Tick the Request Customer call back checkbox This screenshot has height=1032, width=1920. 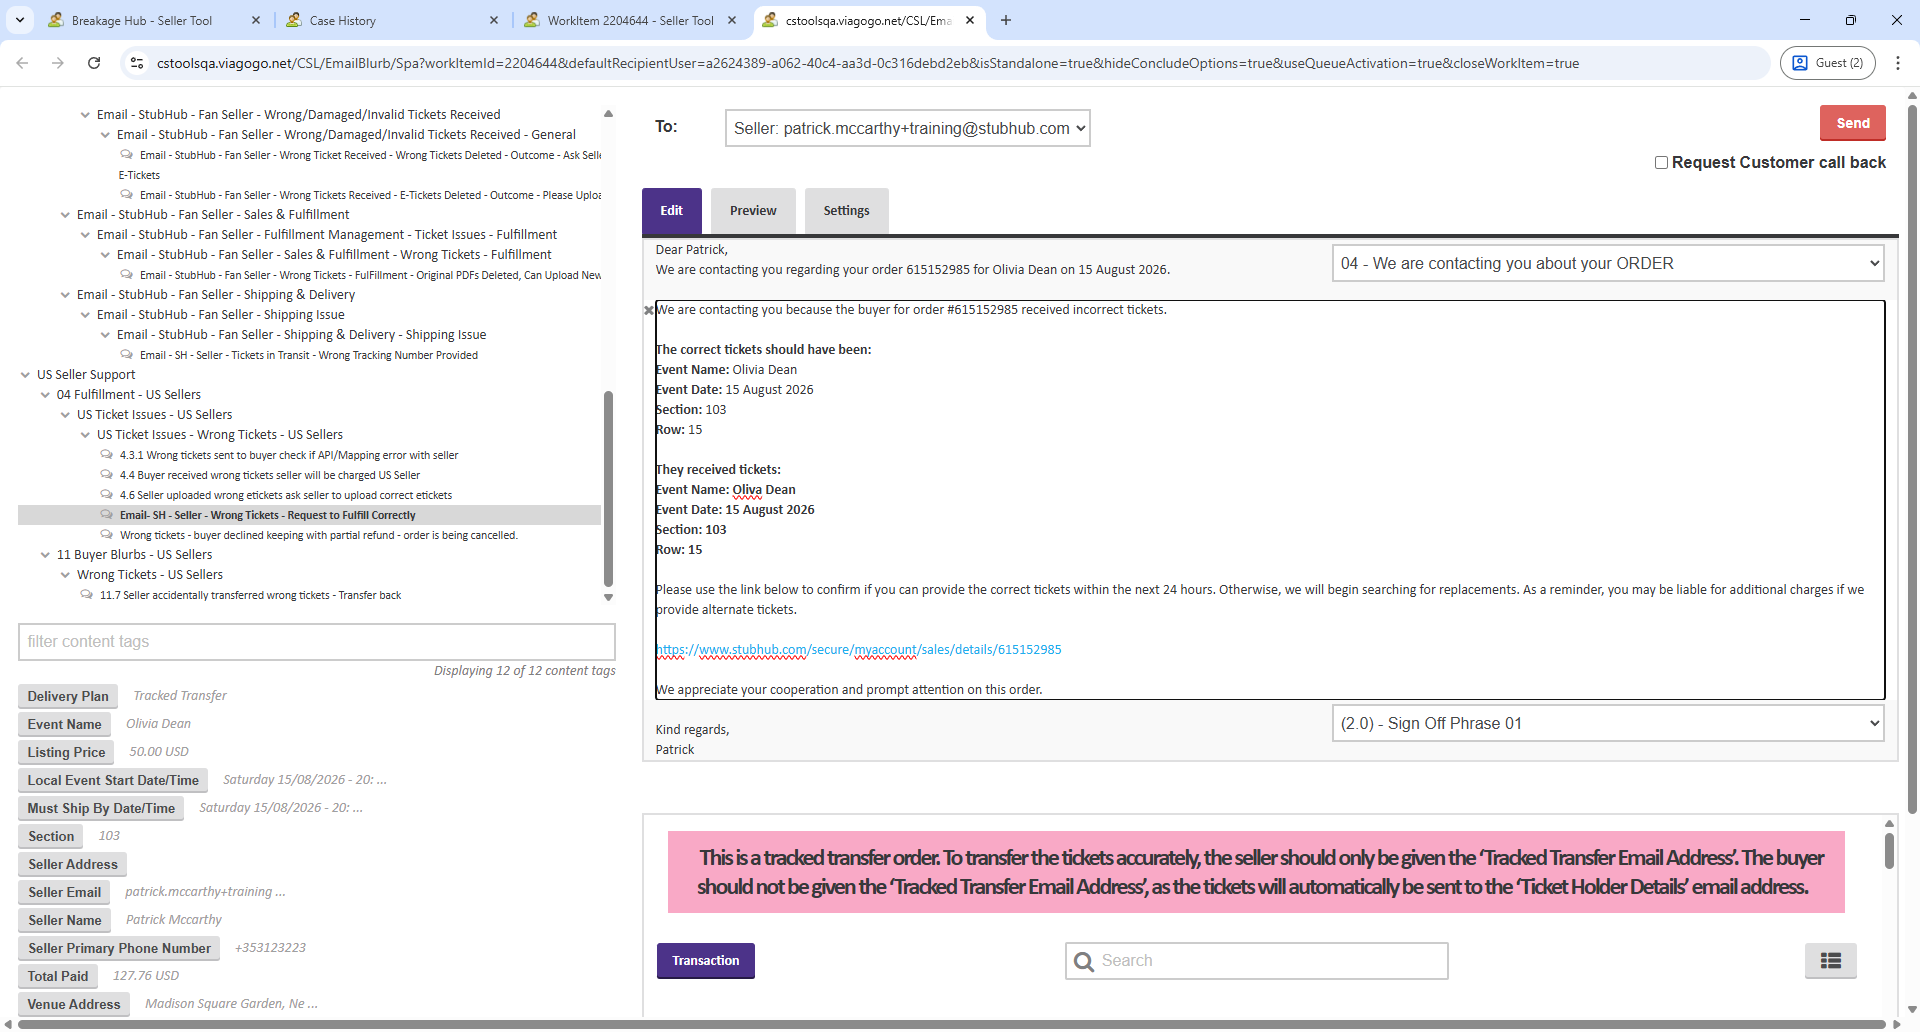coord(1661,163)
